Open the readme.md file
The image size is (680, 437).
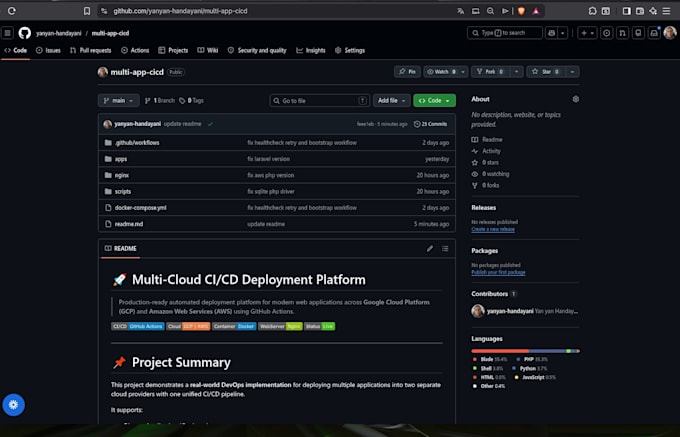(x=129, y=224)
